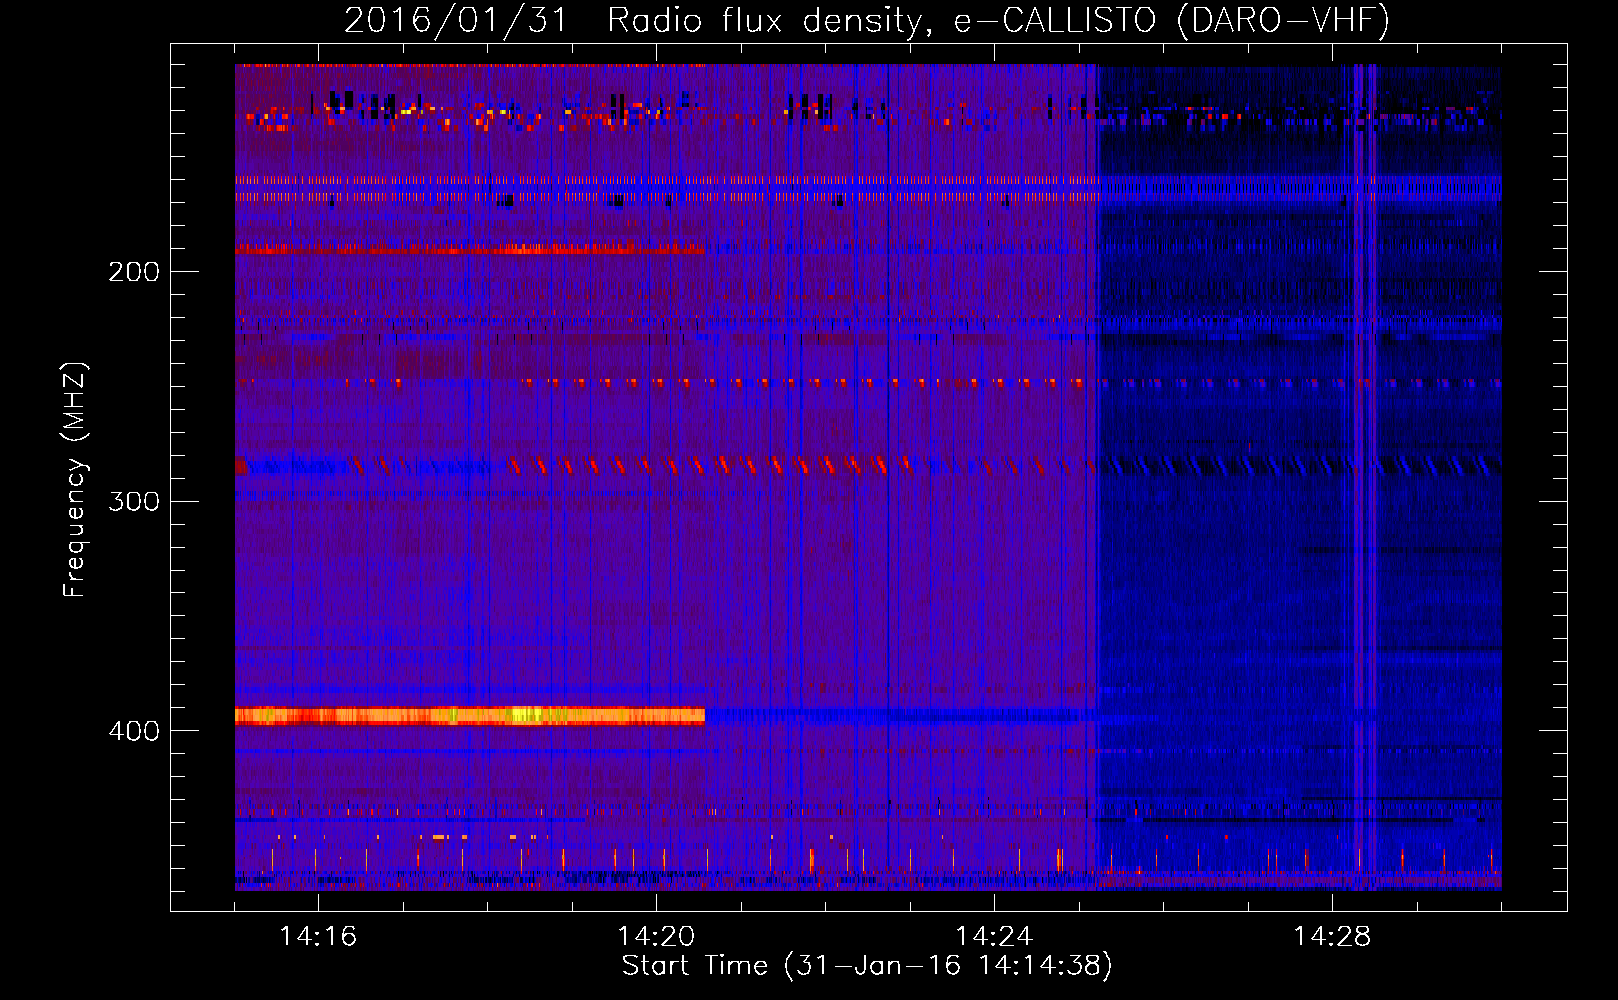Click the plot title "2016/01/31 Radio flux density, e-CALLISTO (DARO-VHF)"
The image size is (1618, 1000).
click(866, 20)
